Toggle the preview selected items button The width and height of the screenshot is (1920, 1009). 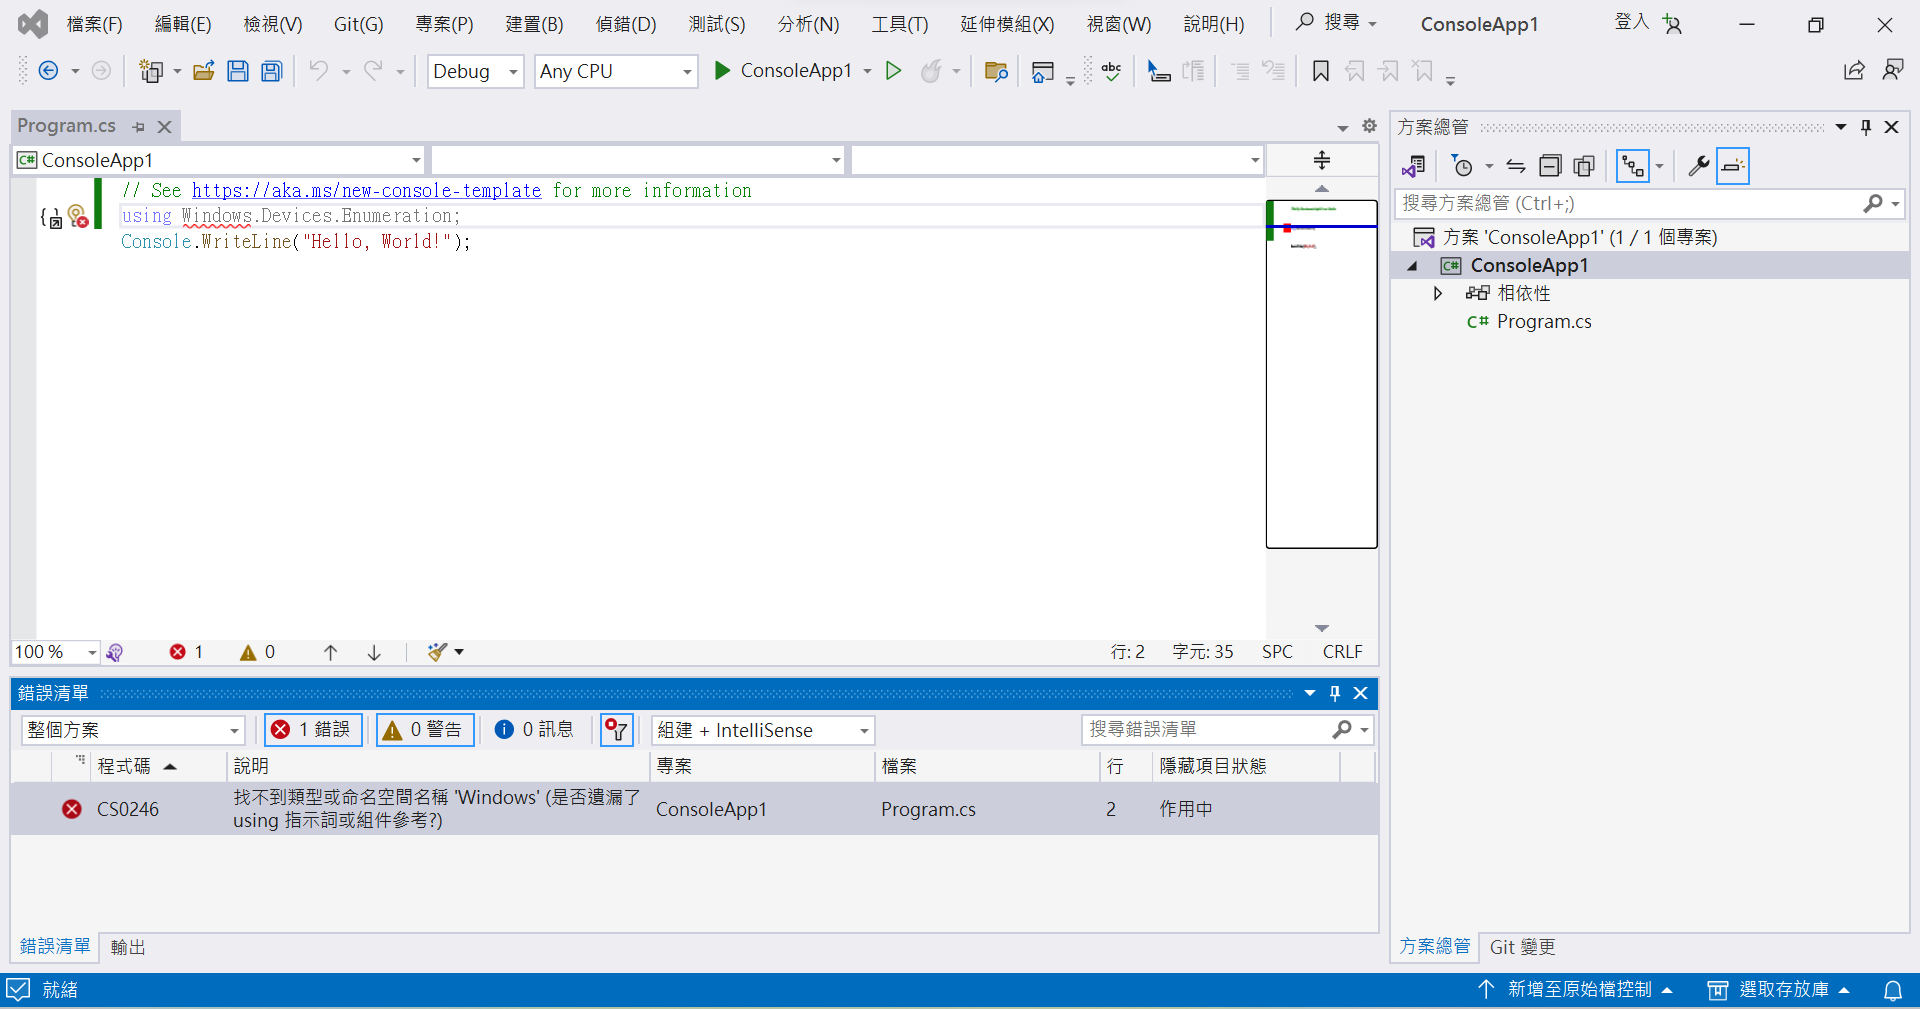click(x=1733, y=166)
